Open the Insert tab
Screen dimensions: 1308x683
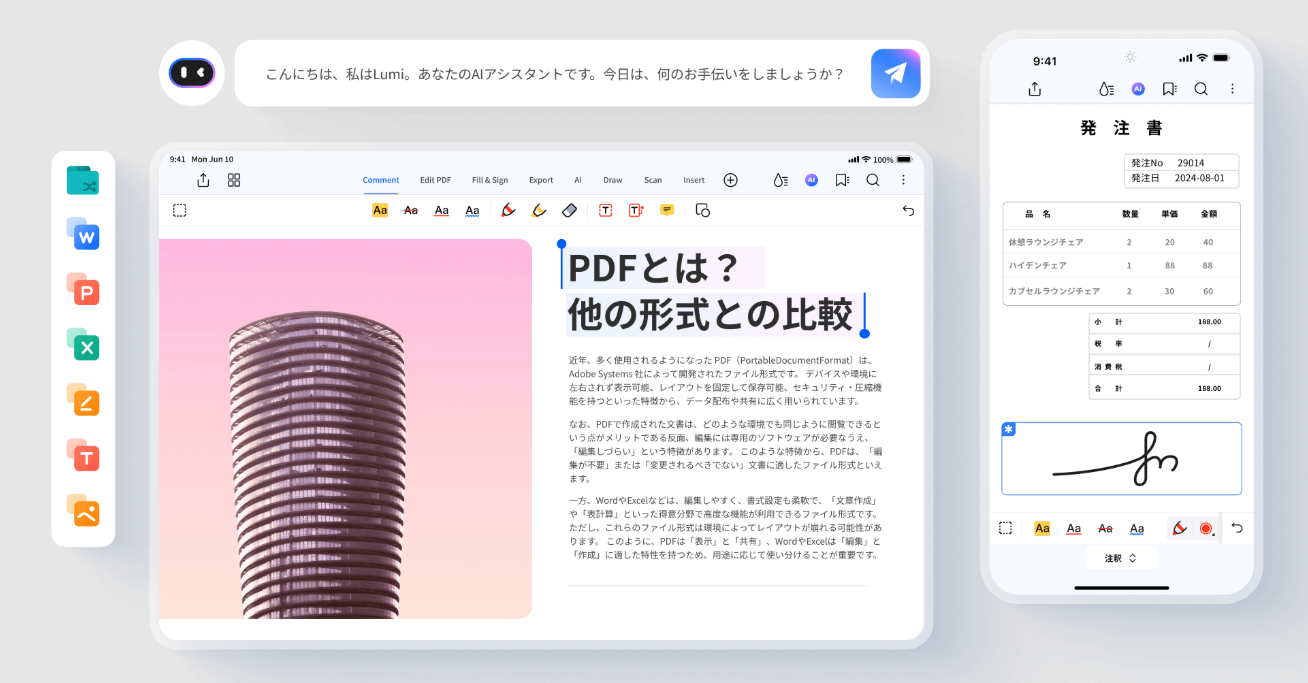694,180
